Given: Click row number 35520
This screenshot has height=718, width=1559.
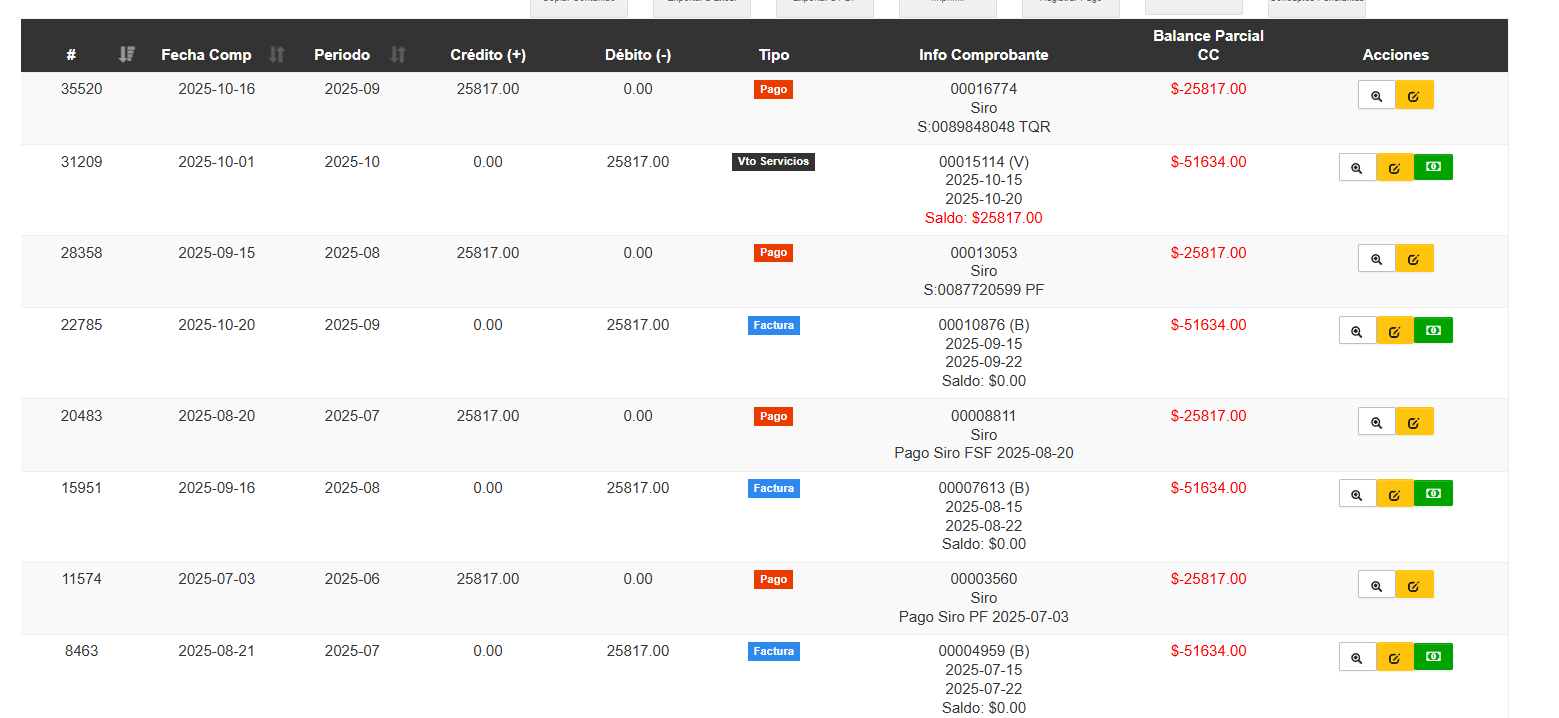Looking at the screenshot, I should coord(81,89).
